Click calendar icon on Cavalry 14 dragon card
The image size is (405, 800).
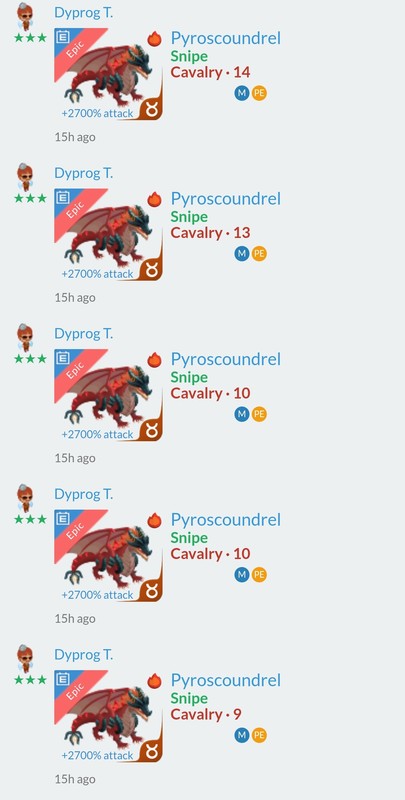(x=63, y=37)
